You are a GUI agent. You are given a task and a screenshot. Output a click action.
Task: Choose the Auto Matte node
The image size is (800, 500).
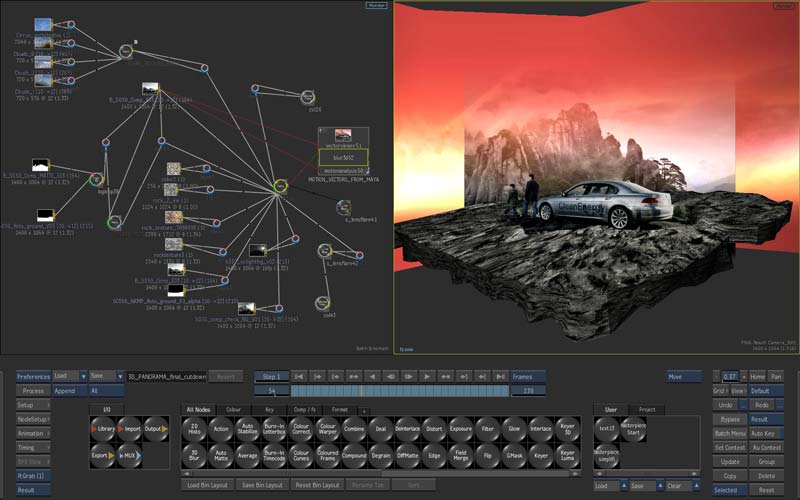pyautogui.click(x=221, y=456)
